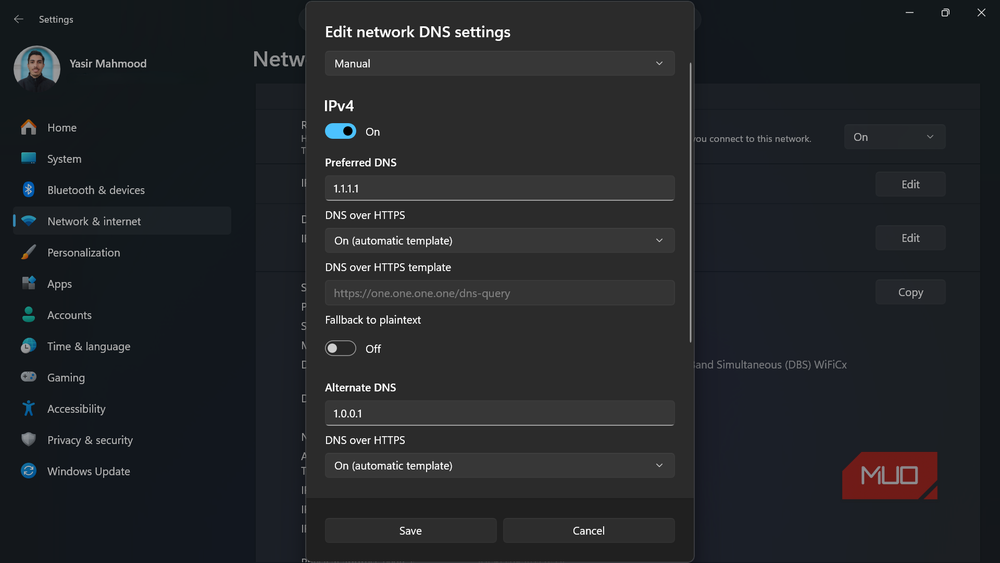Screen dimensions: 1000x563
Task: Click the Privacy & security shield icon
Action: tap(28, 439)
